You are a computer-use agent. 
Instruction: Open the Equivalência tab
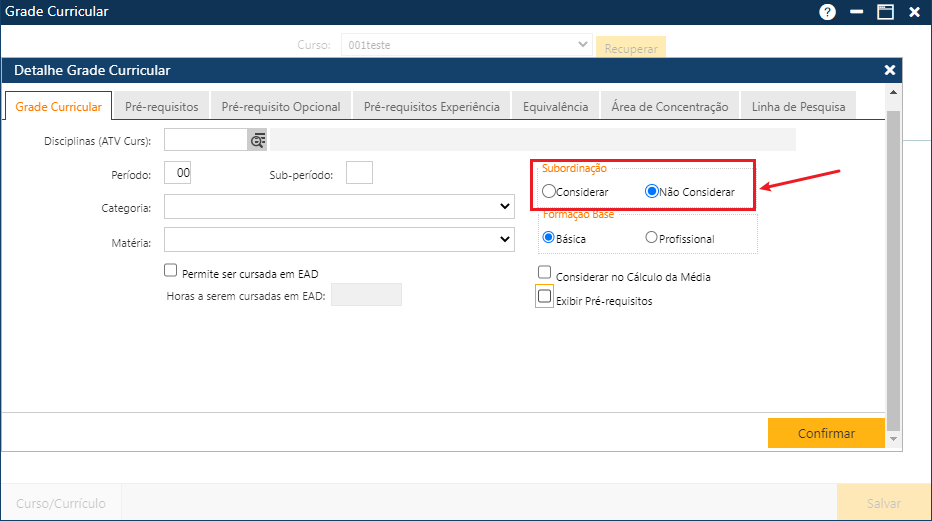coord(556,107)
